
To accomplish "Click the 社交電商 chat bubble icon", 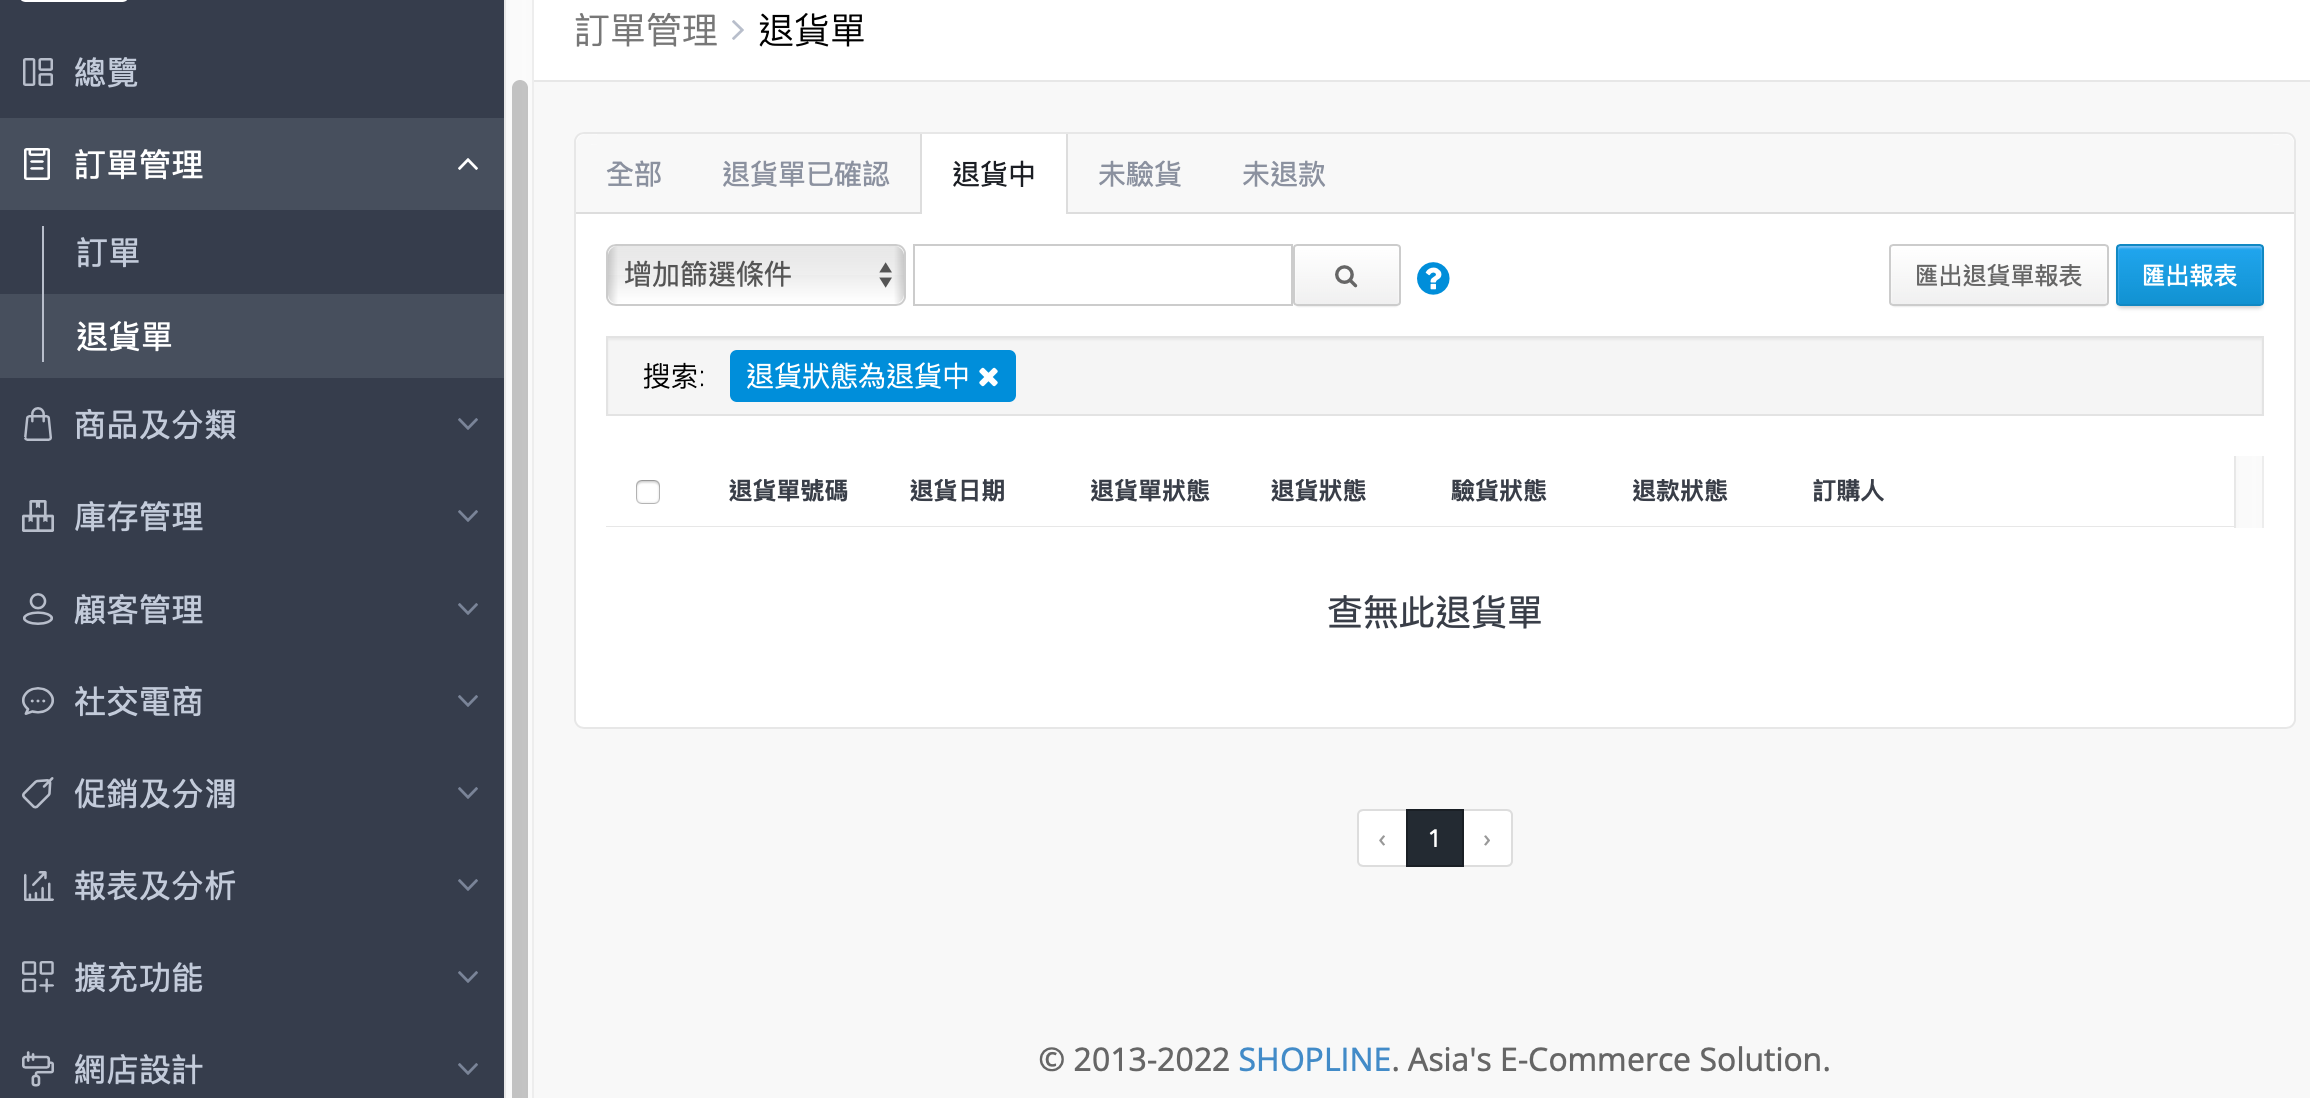I will [x=38, y=701].
